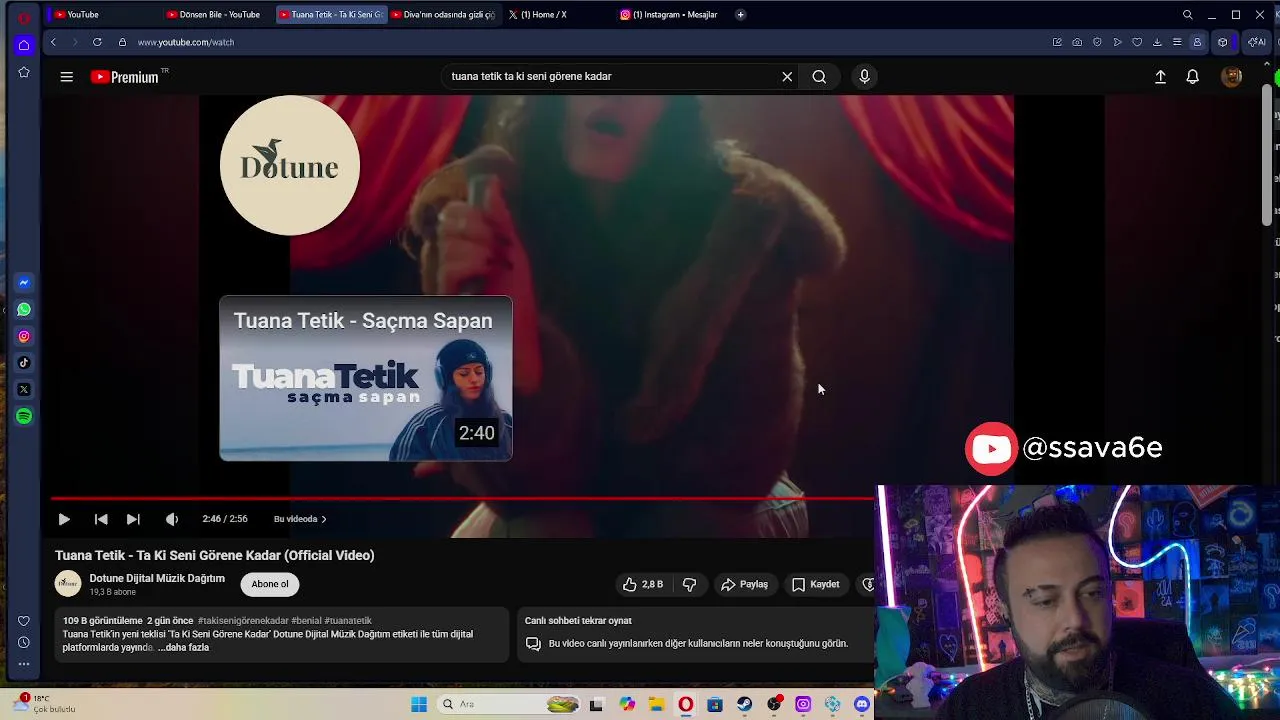The image size is (1280, 720).
Task: Open Messenger in the Opera sidebar
Action: (x=24, y=283)
